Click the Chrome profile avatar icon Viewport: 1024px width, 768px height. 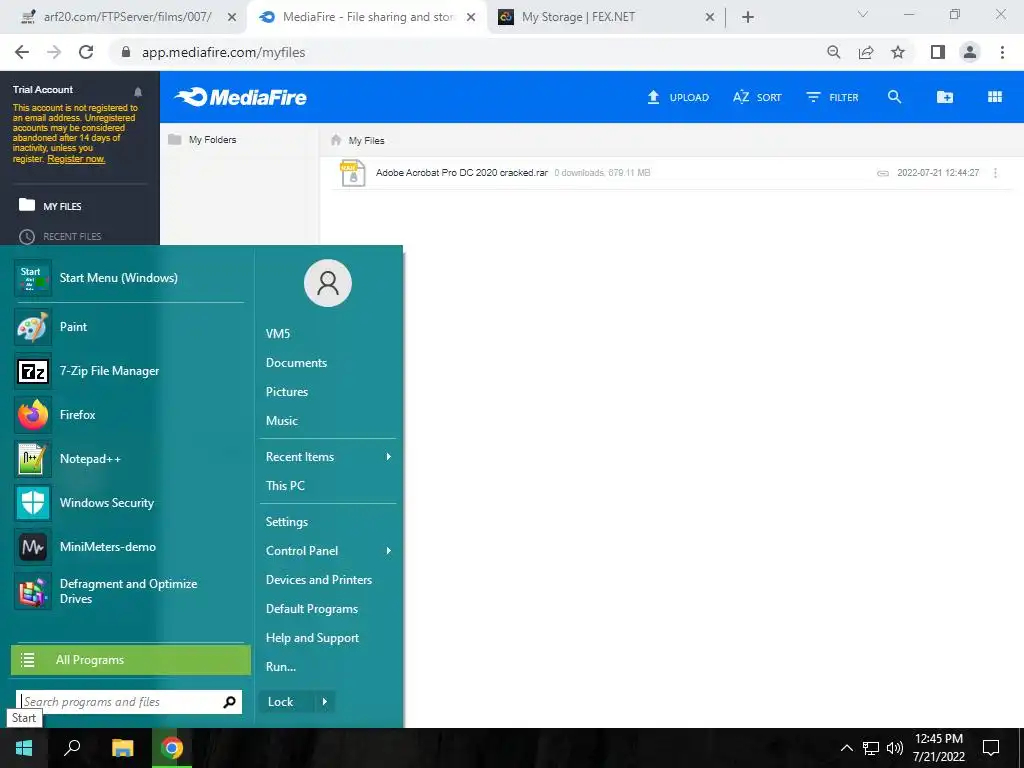(x=970, y=52)
